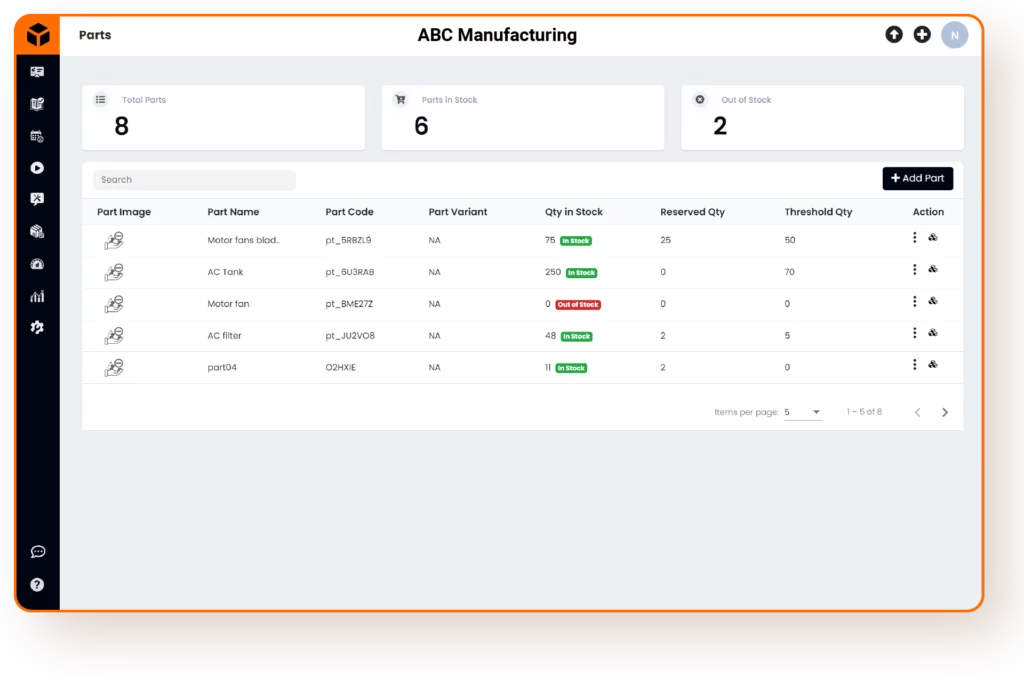Open the gauge speedometer sidebar icon
Viewport: 1024px width, 687px height.
pos(37,264)
